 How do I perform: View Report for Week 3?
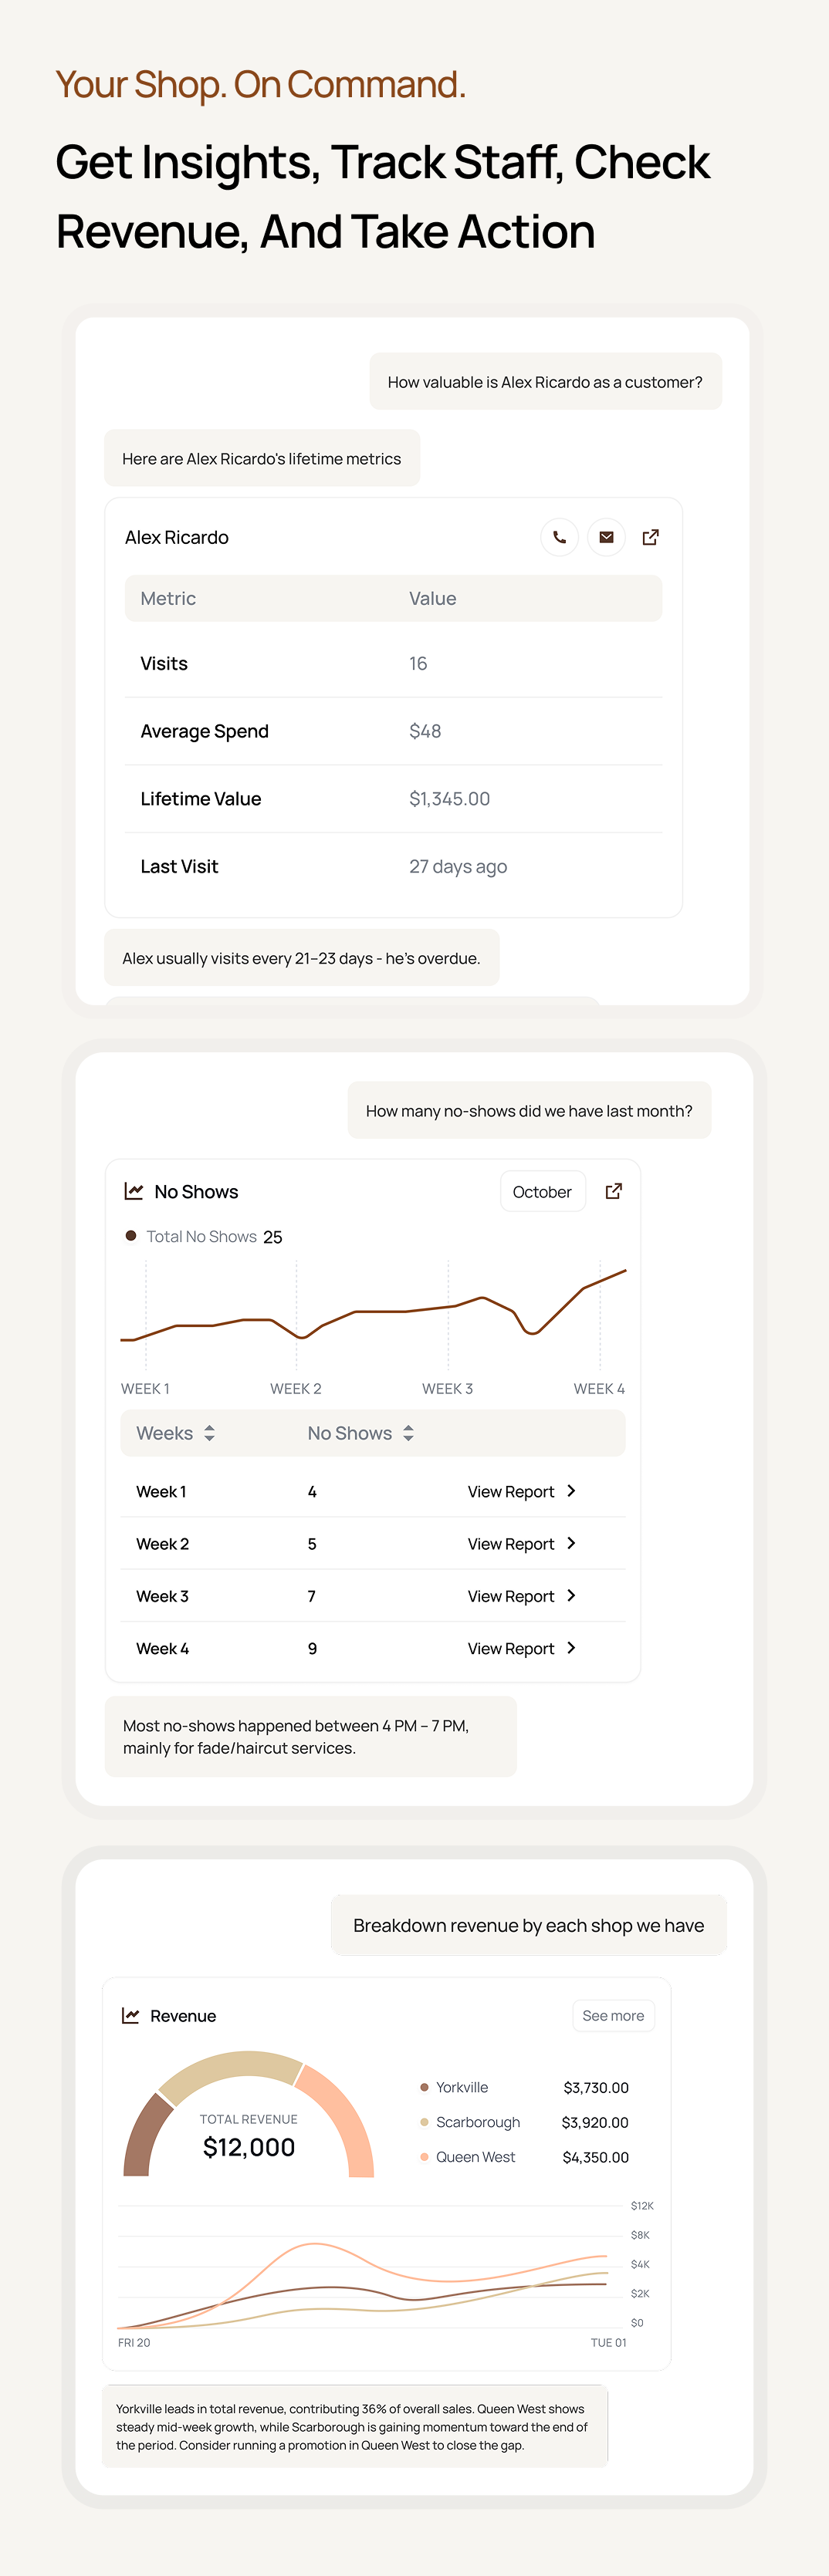pyautogui.click(x=522, y=1596)
